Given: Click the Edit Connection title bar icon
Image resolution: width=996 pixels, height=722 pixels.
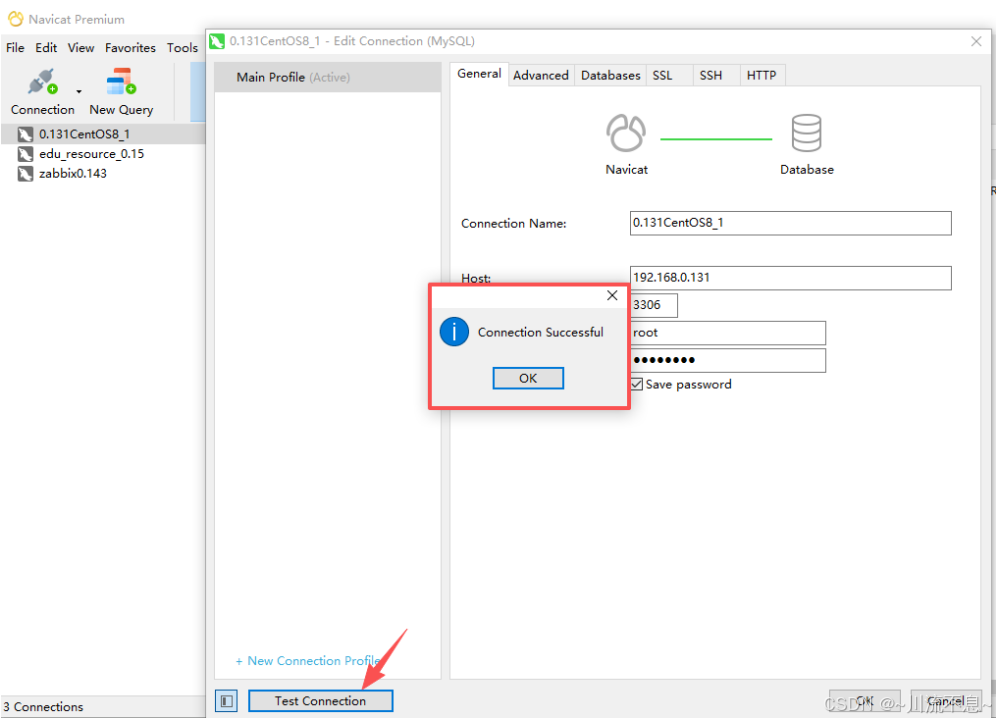Looking at the screenshot, I should 217,41.
